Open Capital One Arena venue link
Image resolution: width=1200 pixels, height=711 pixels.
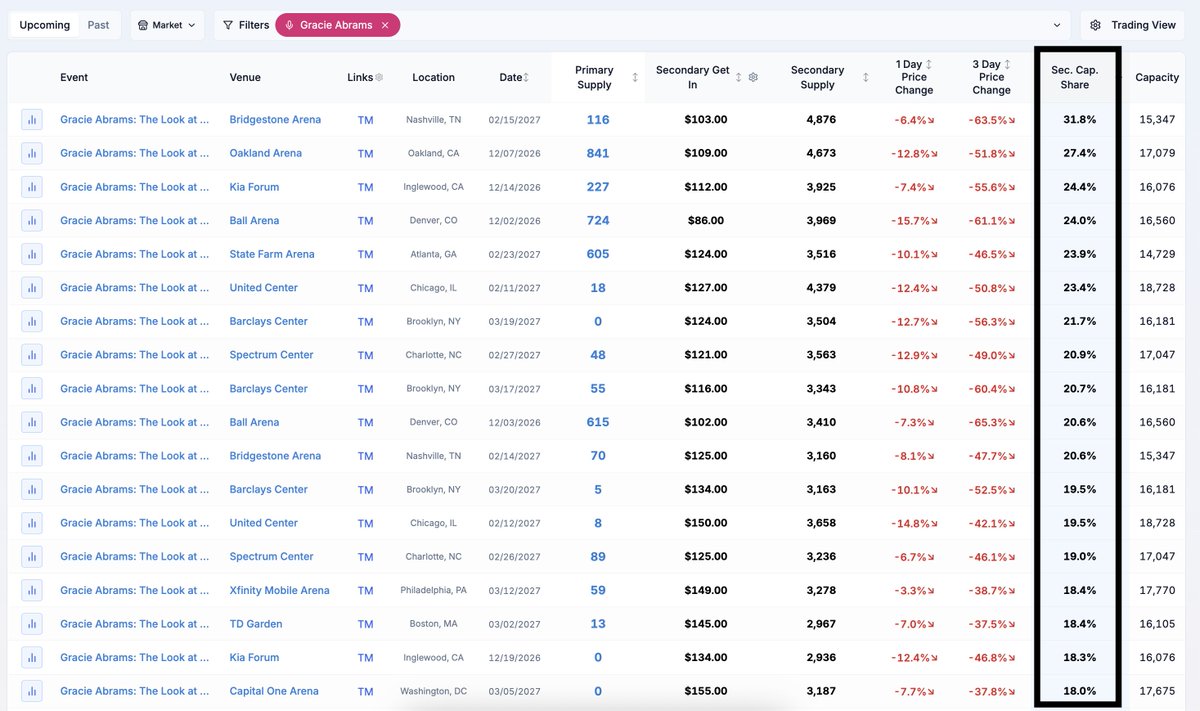coord(274,691)
